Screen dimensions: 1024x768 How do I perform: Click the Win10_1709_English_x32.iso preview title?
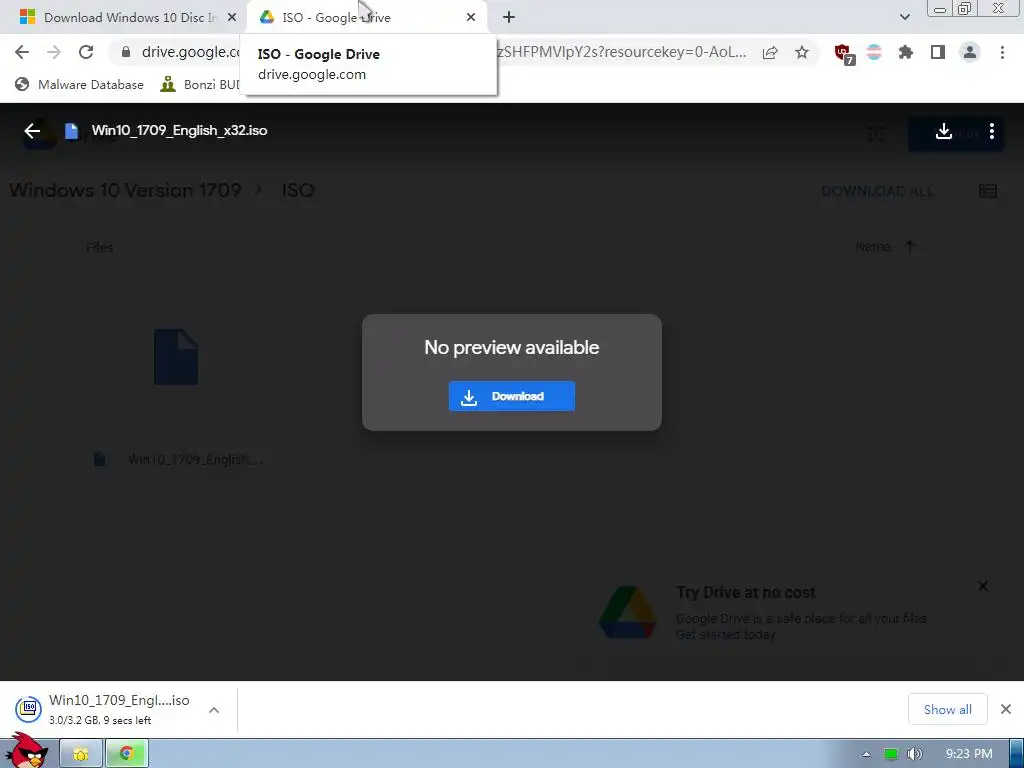[x=179, y=131]
